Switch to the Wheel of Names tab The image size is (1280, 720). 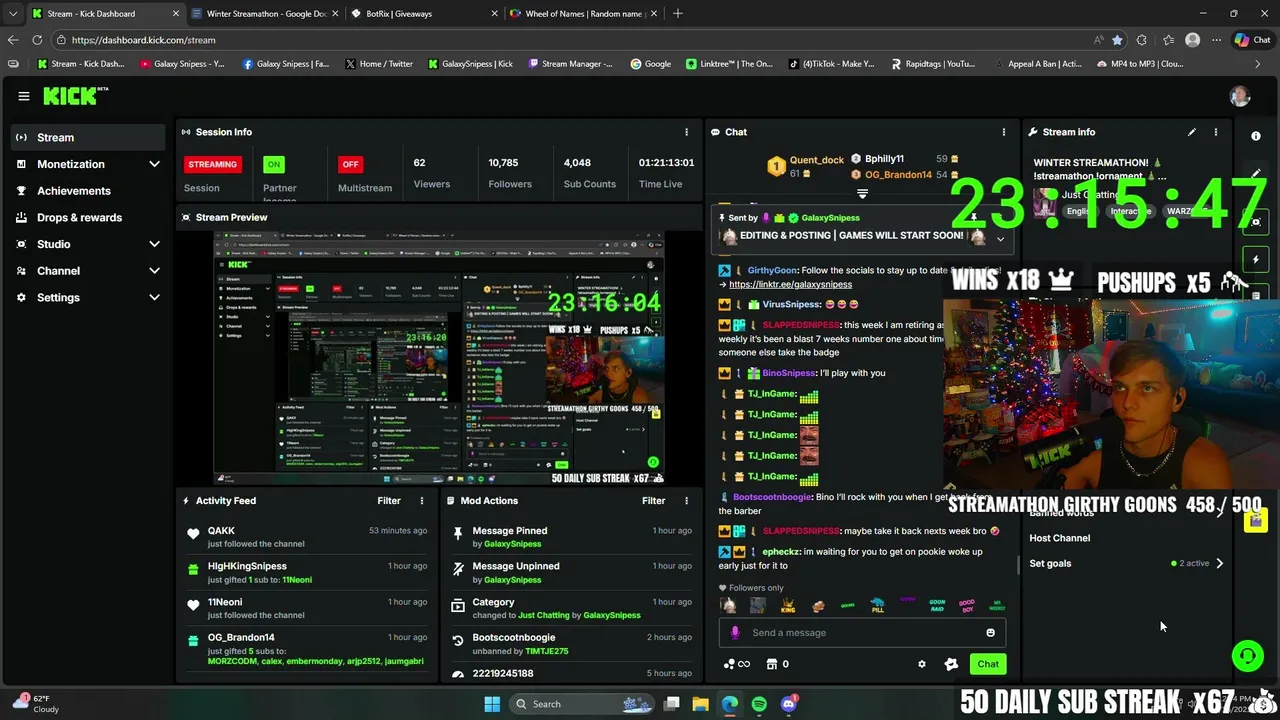(583, 14)
